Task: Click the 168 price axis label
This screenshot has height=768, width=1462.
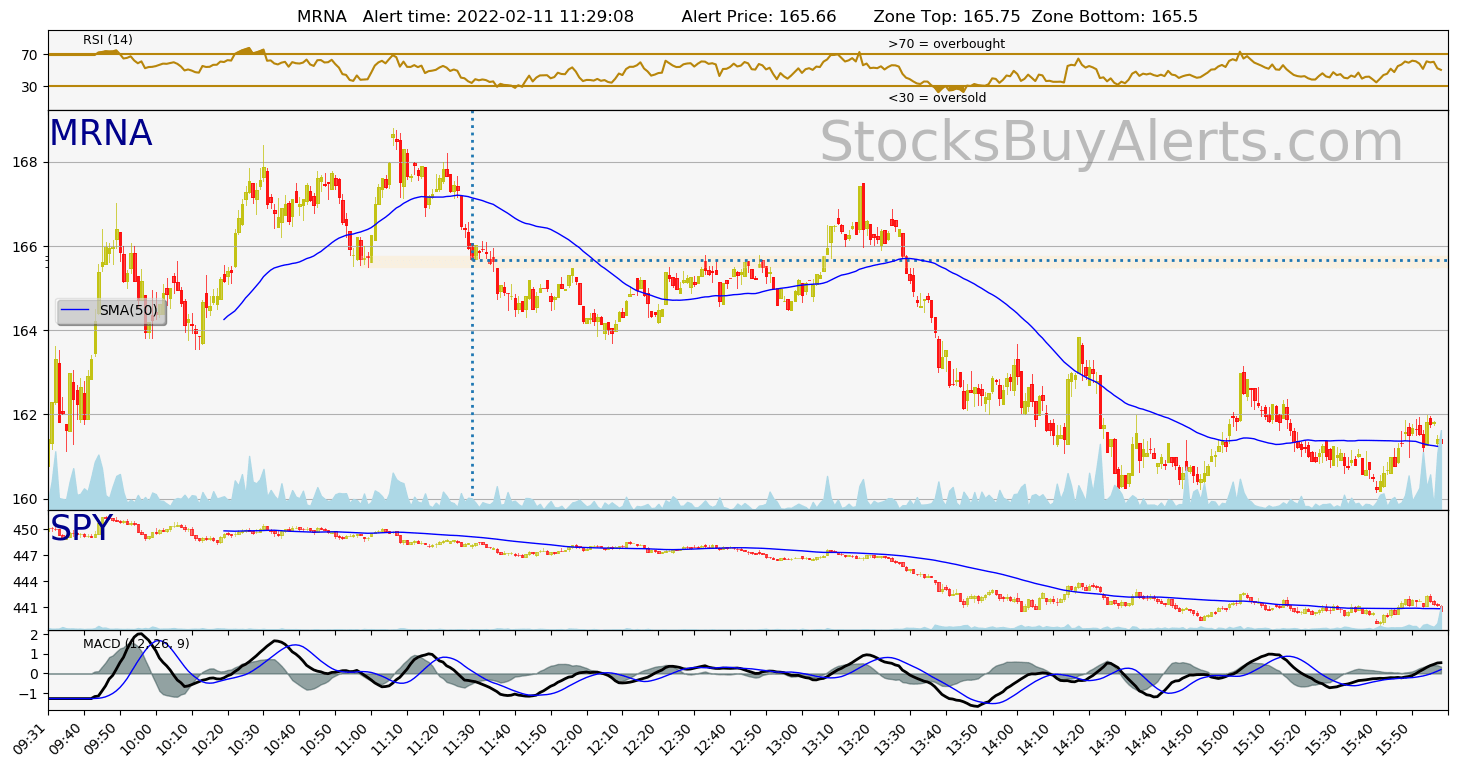Action: [x=26, y=163]
